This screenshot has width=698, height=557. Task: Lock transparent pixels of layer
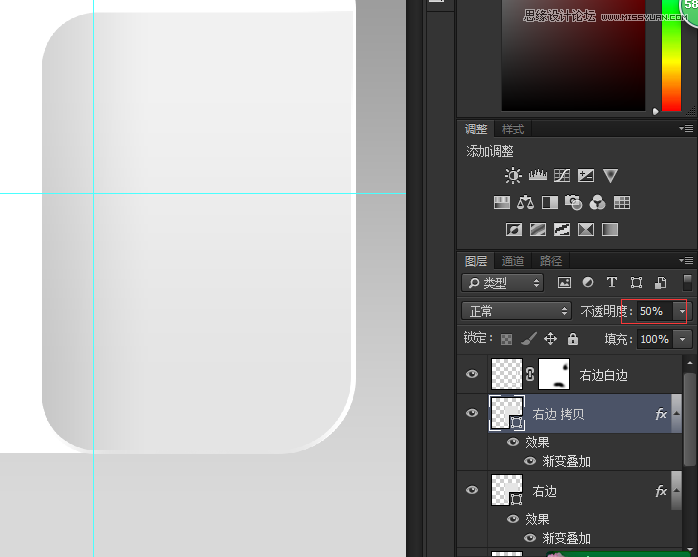click(x=506, y=339)
